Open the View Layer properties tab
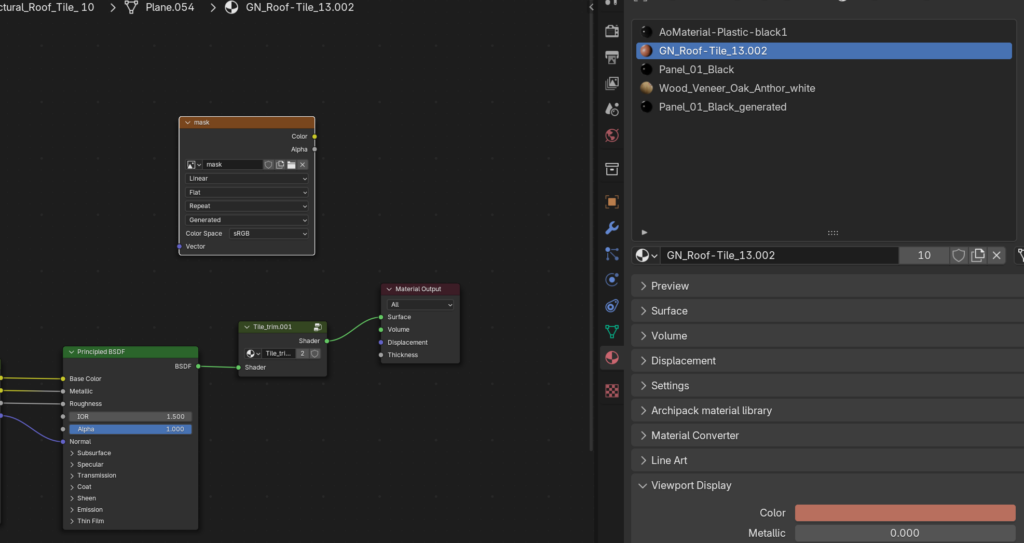This screenshot has height=543, width=1024. (x=612, y=83)
